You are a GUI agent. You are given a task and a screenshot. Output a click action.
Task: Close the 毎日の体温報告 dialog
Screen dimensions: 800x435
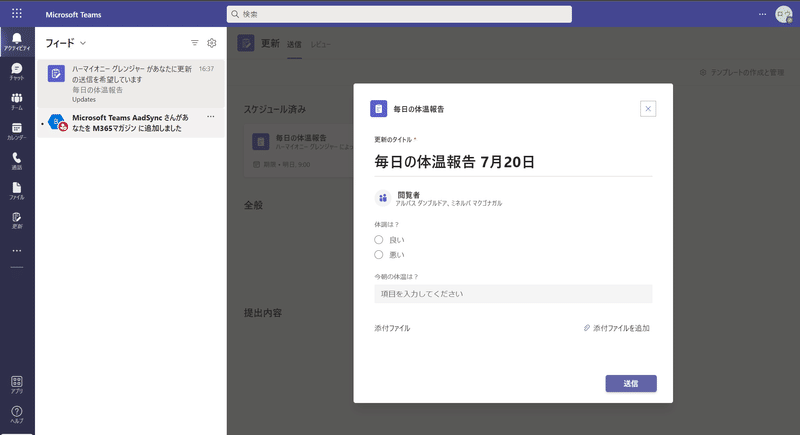pos(648,109)
